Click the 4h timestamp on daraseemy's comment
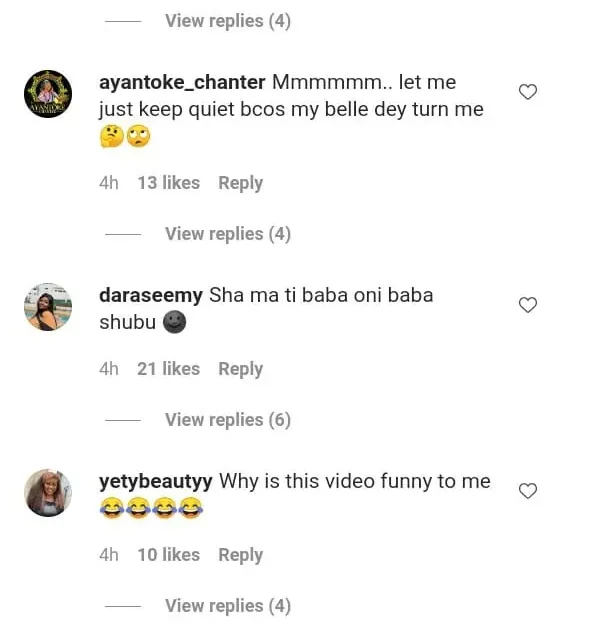 click(109, 369)
